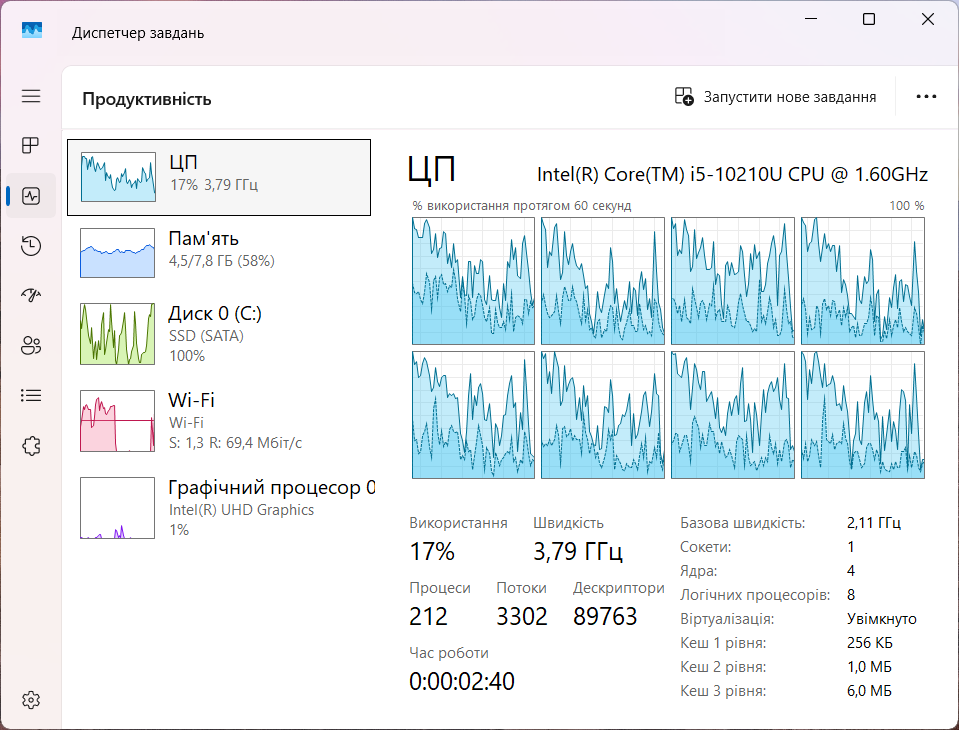
Task: Select the ЦП performance item
Action: coord(219,177)
